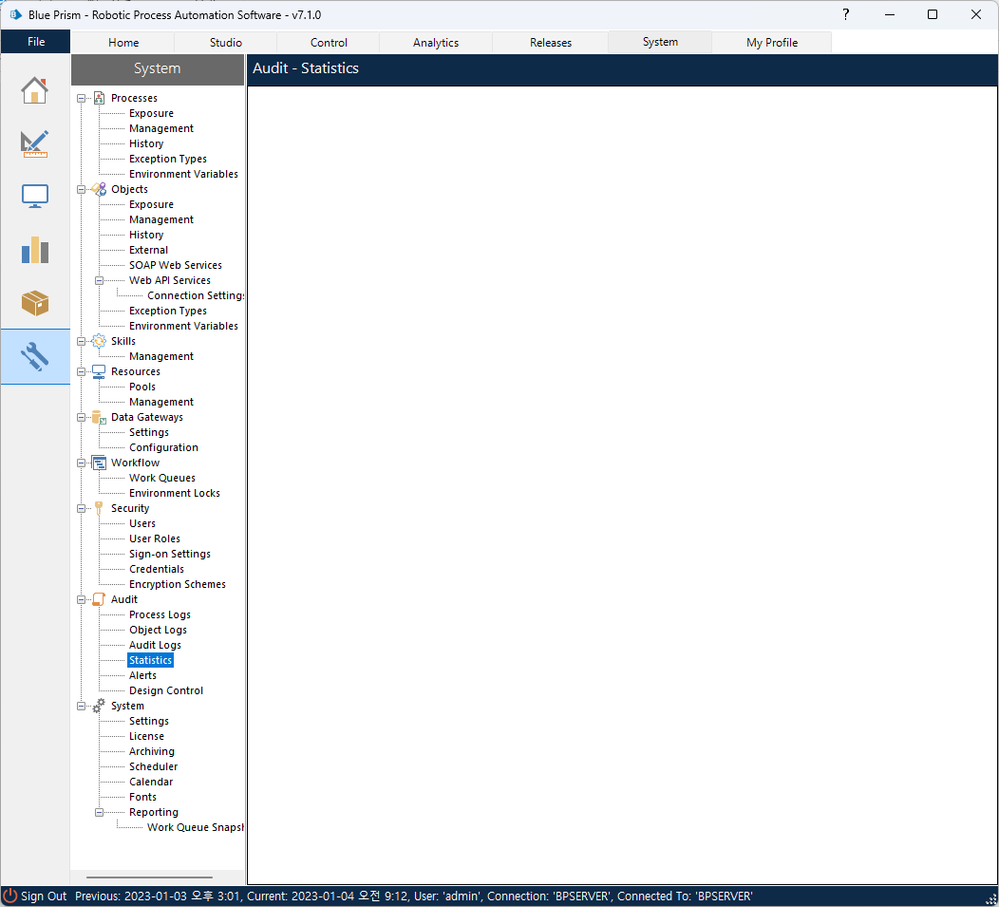
Task: Click the Objects node icon in tree
Action: tap(99, 189)
